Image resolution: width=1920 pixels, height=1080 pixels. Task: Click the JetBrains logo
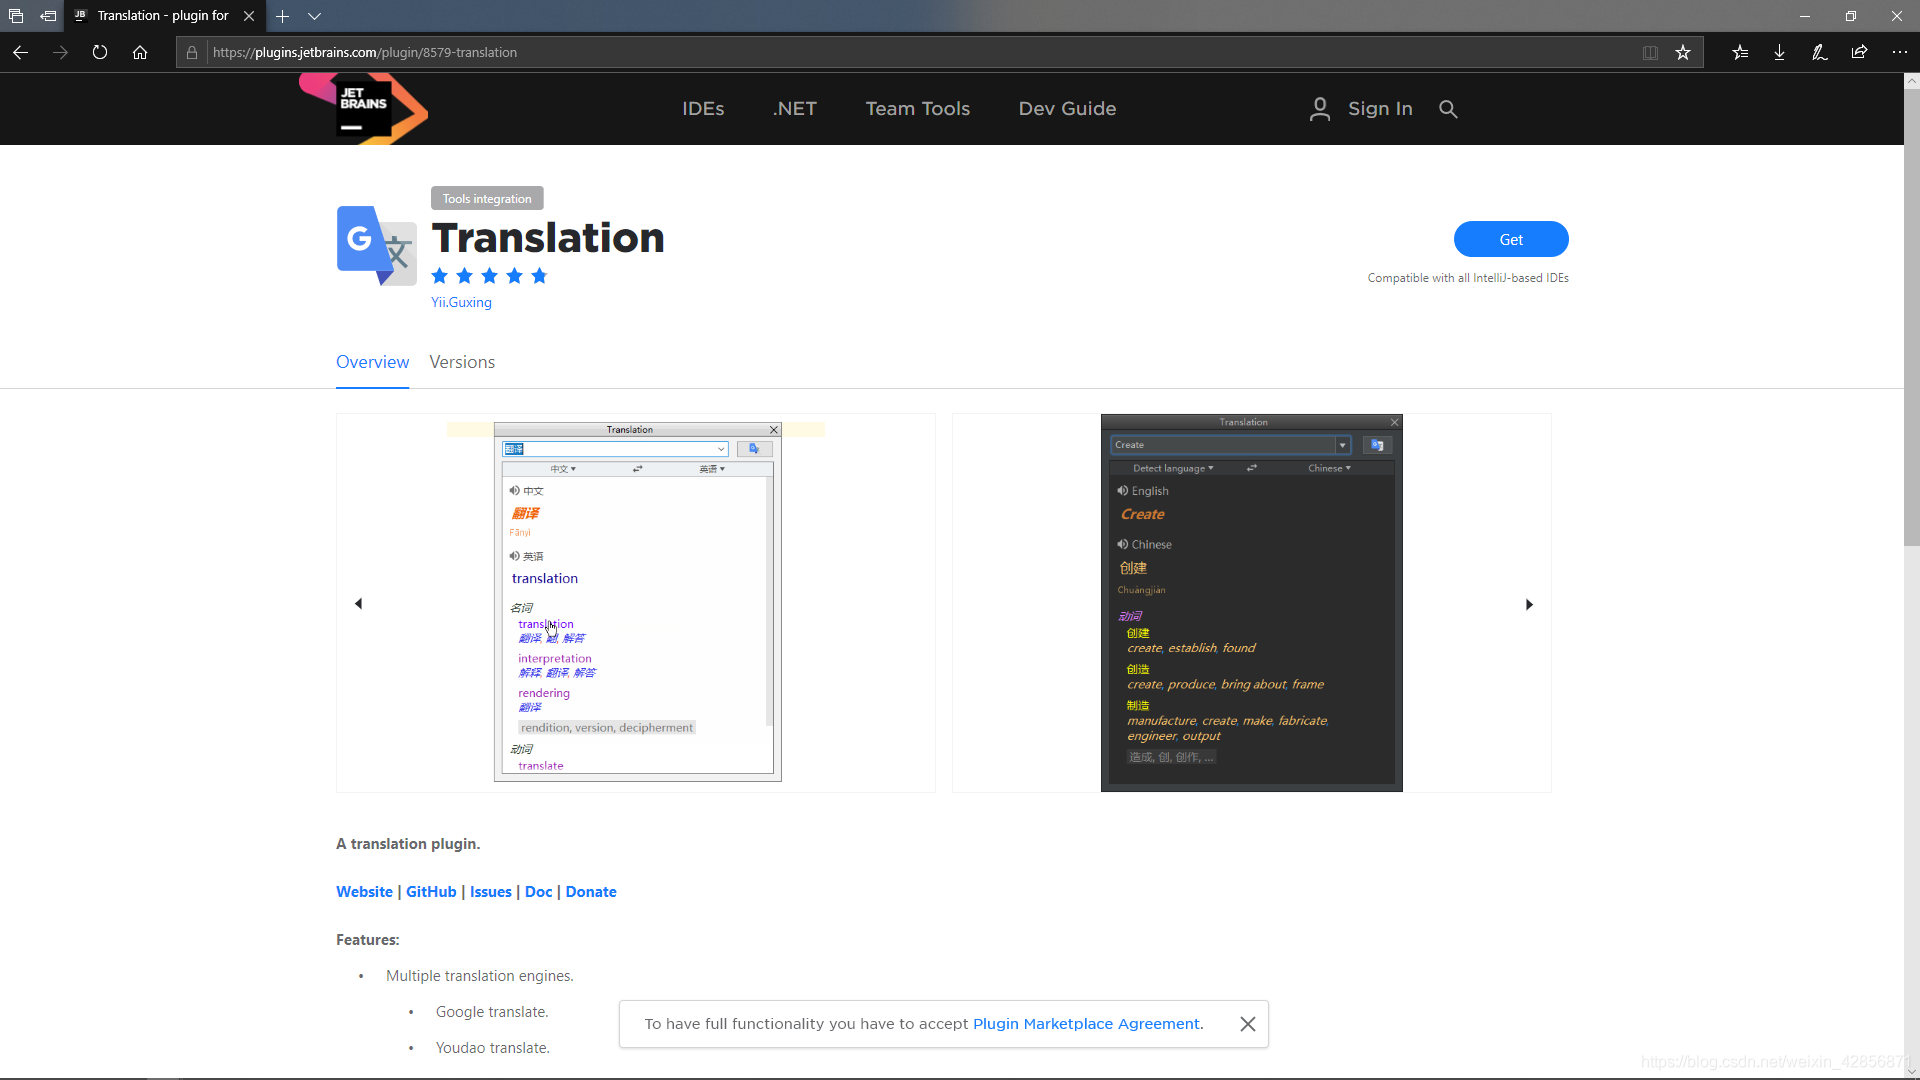click(364, 109)
